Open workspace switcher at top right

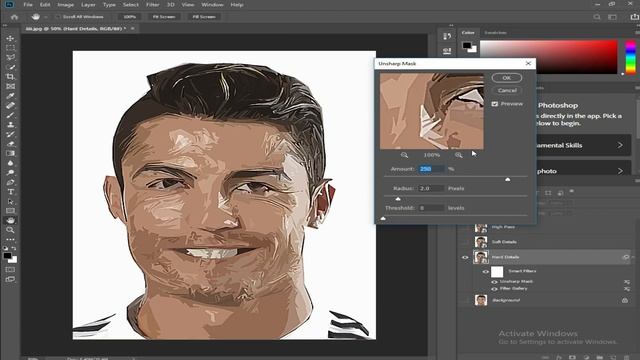click(612, 17)
